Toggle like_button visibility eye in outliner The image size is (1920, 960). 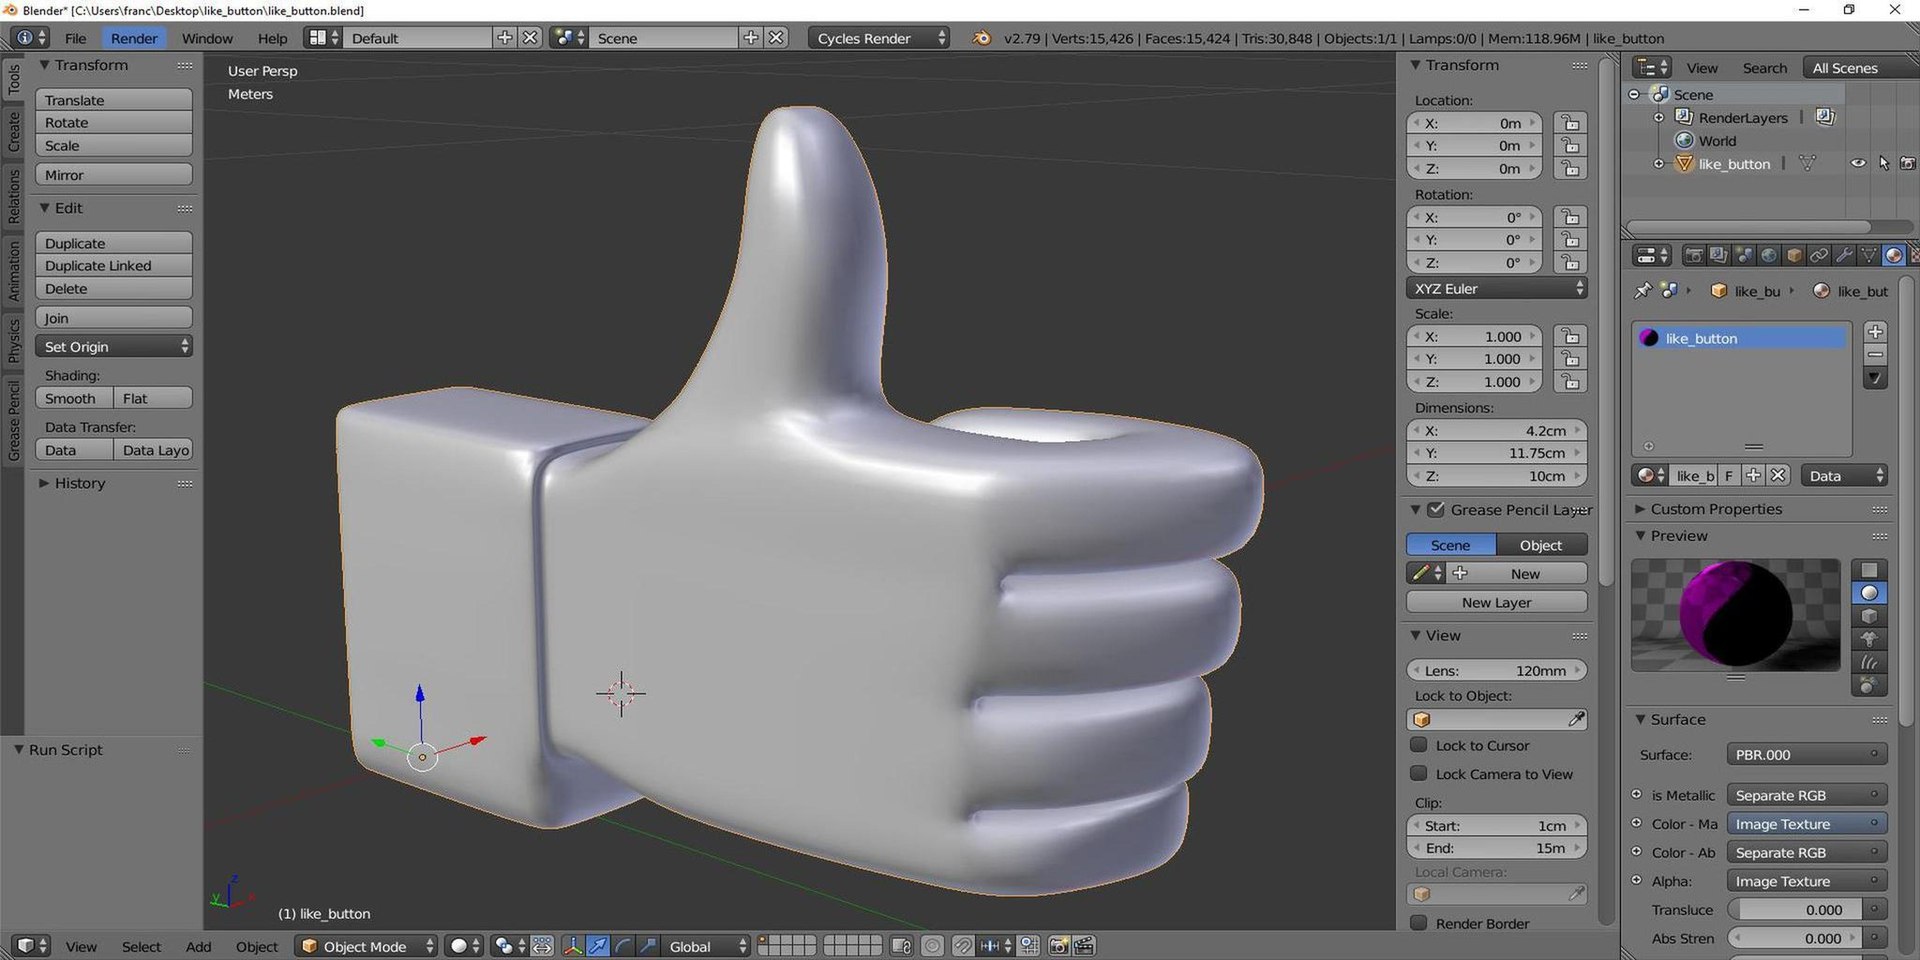[1858, 164]
